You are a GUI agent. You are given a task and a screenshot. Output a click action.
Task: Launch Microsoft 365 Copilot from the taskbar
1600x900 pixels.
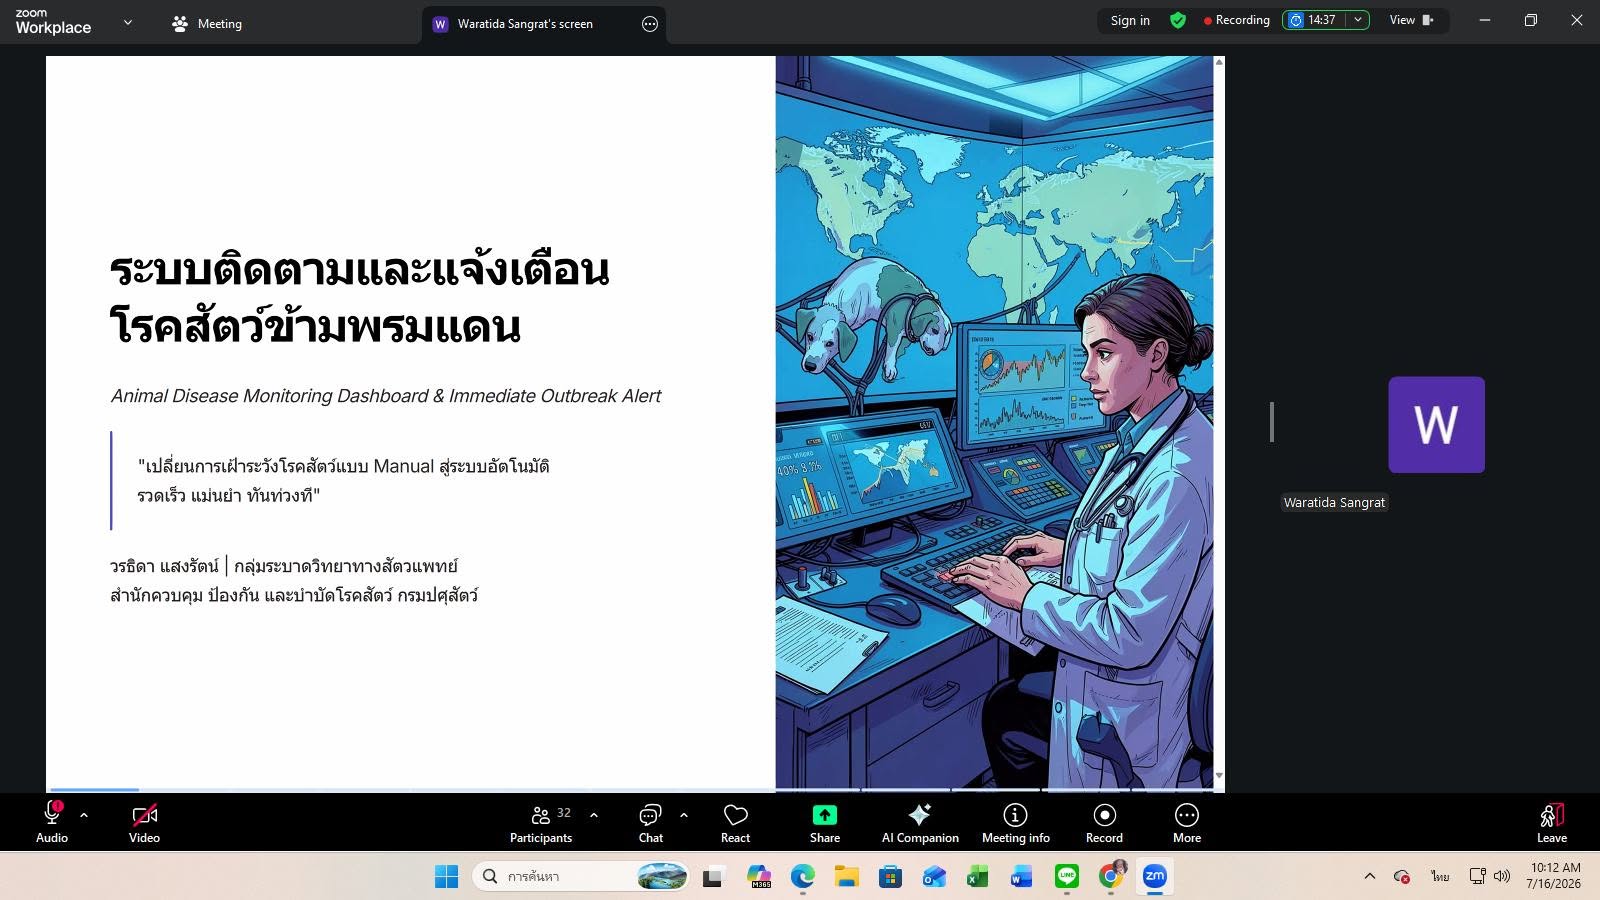759,877
